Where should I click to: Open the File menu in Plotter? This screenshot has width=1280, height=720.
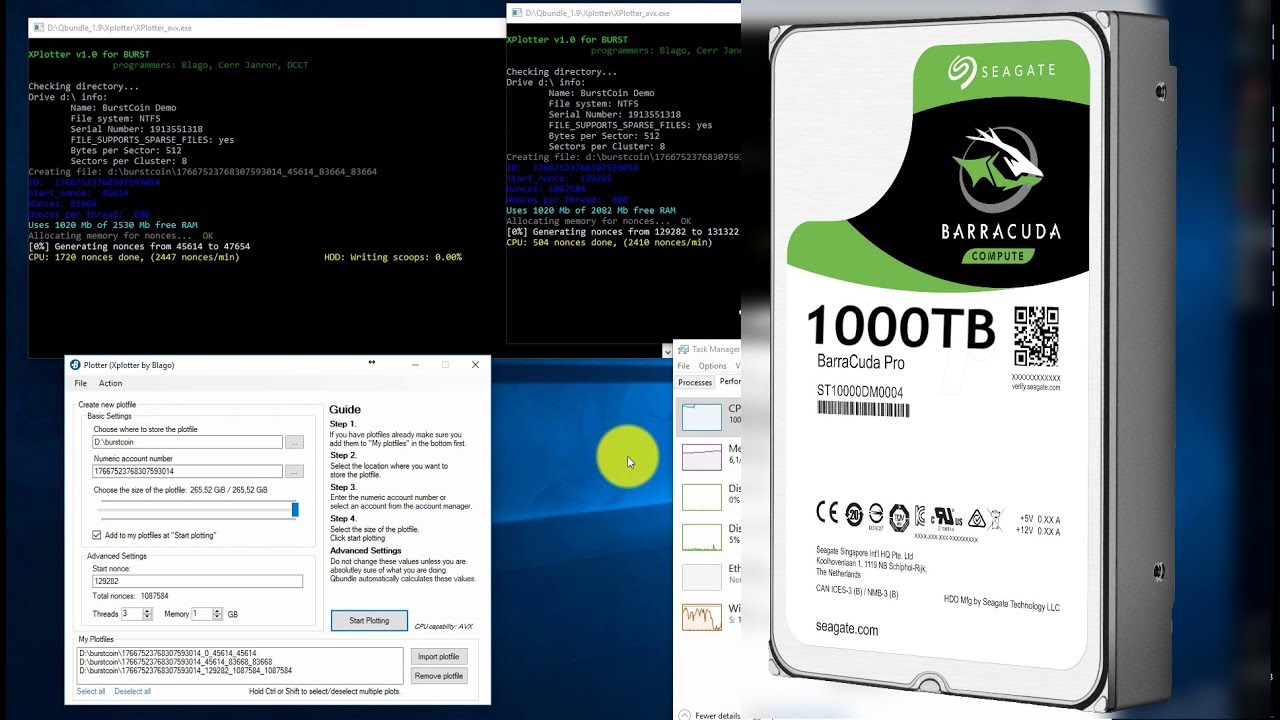[81, 383]
